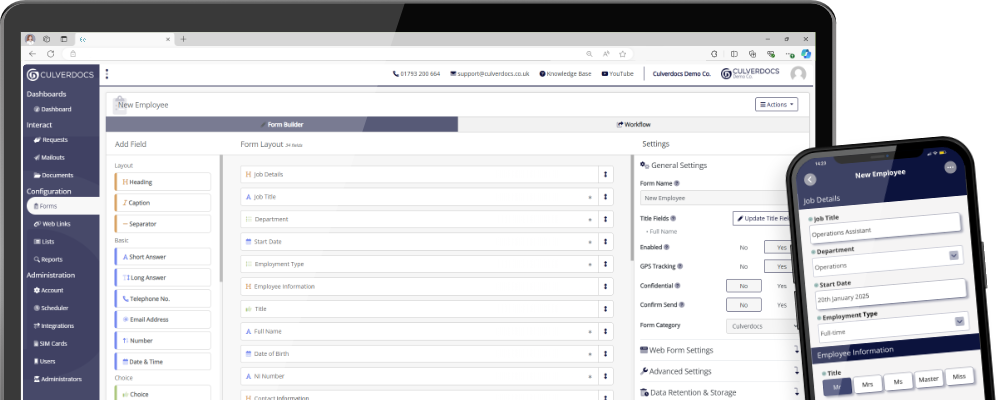This screenshot has height=400, width=1000.
Task: Open the Integrations sidebar item
Action: point(54,326)
